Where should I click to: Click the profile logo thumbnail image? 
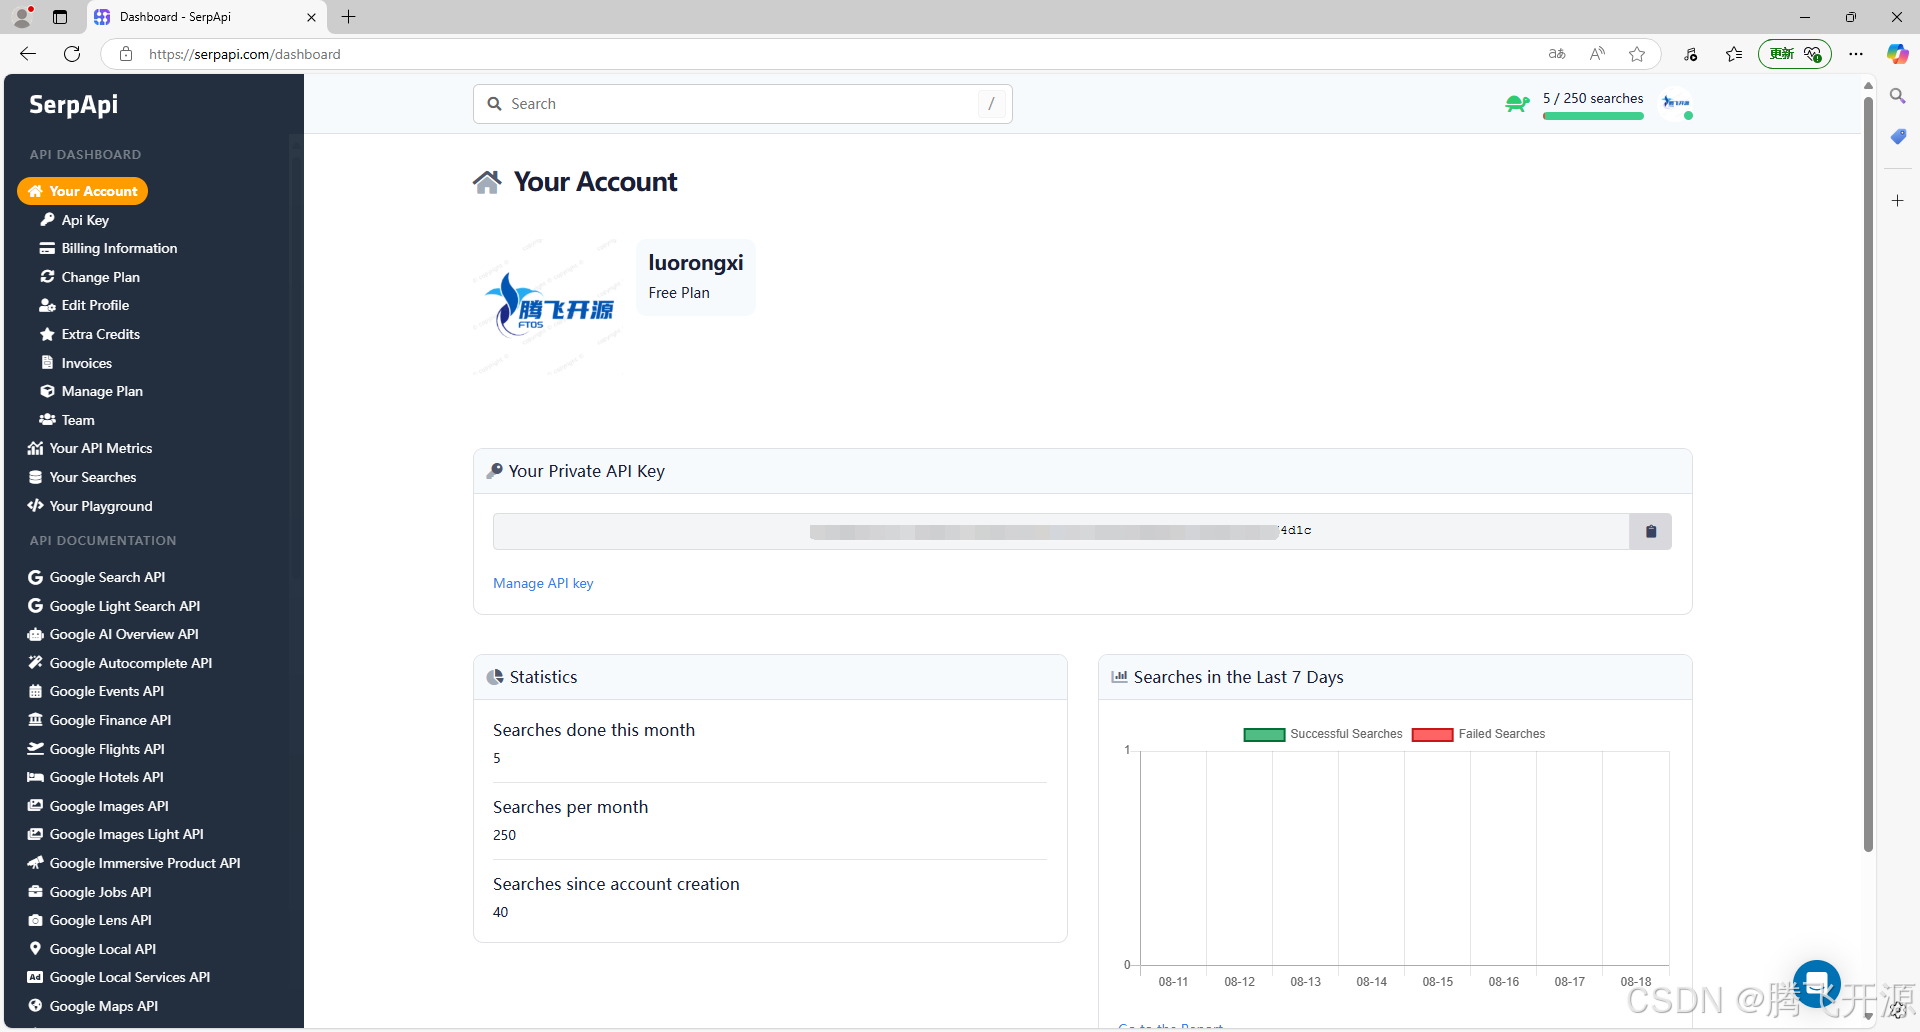tap(549, 307)
